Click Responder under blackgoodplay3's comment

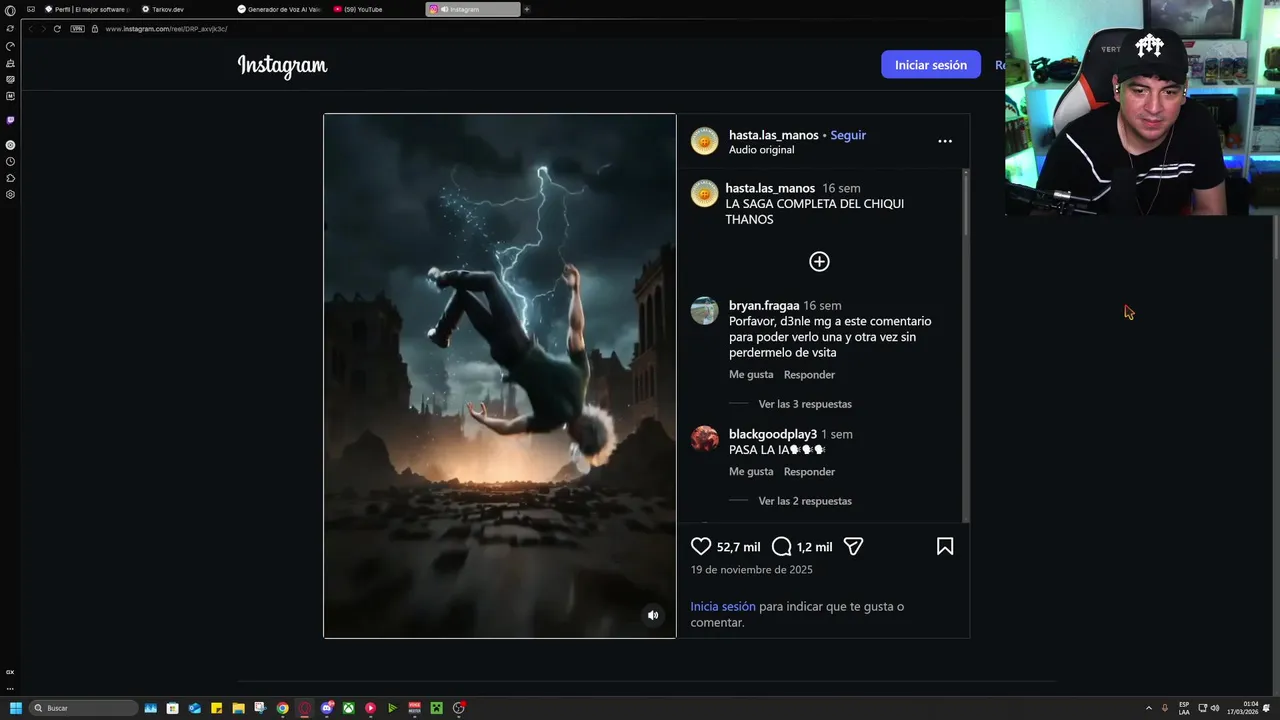809,472
